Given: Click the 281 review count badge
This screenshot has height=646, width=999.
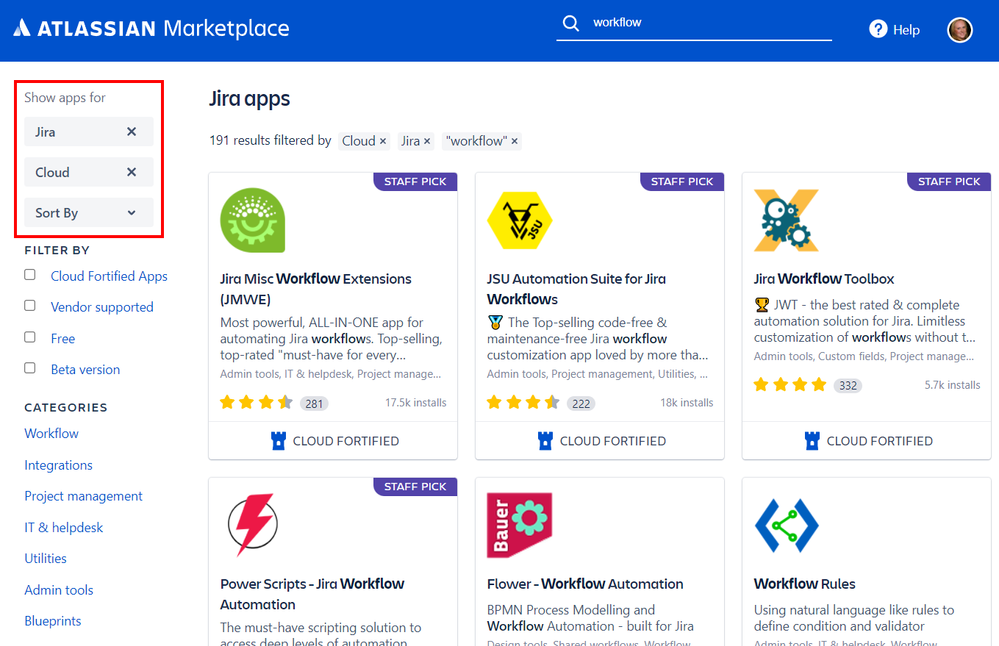Looking at the screenshot, I should pos(314,403).
